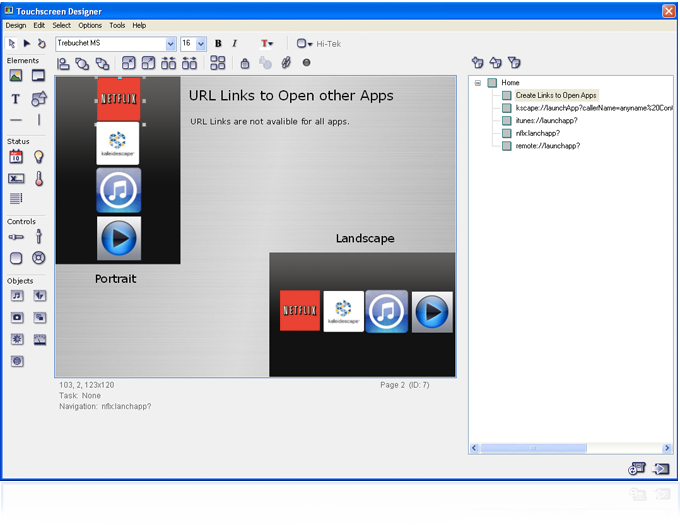Image resolution: width=680 pixels, height=525 pixels.
Task: Open the font size dropdown
Action: pos(201,44)
